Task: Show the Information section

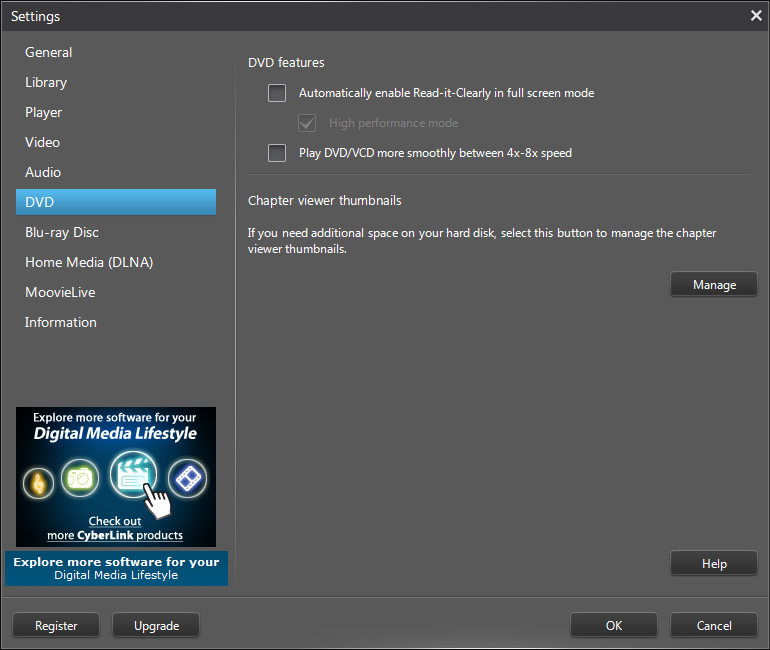Action: pos(61,322)
